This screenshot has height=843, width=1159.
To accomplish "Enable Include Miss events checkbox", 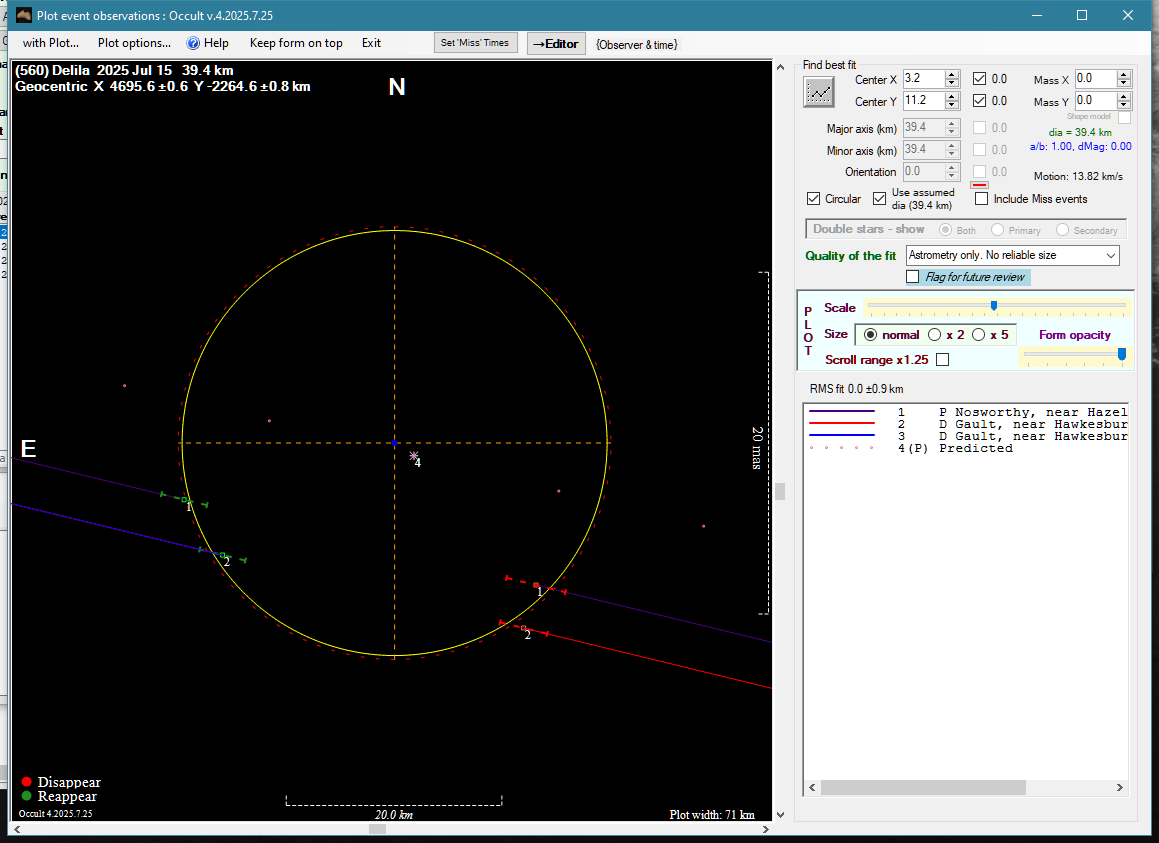I will (x=982, y=199).
